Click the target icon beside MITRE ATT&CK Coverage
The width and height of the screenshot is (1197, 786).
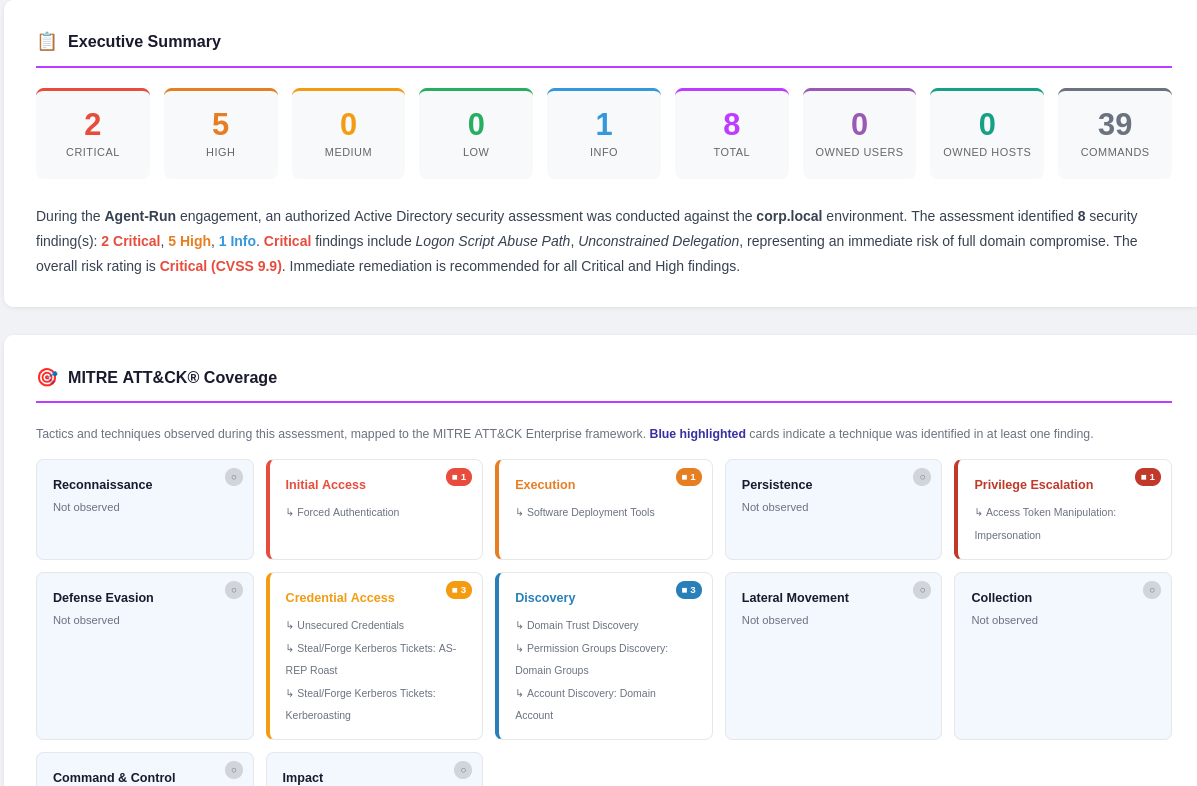coord(47,377)
